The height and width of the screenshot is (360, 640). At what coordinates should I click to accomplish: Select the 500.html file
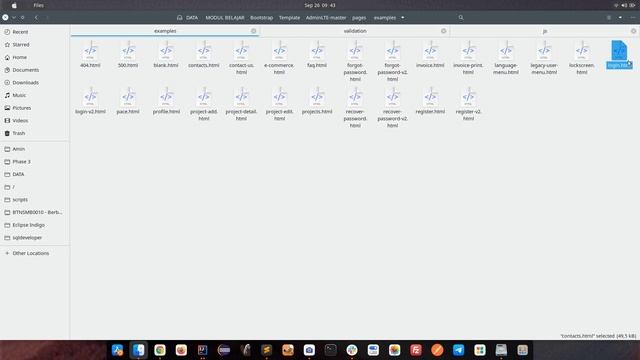pos(128,55)
